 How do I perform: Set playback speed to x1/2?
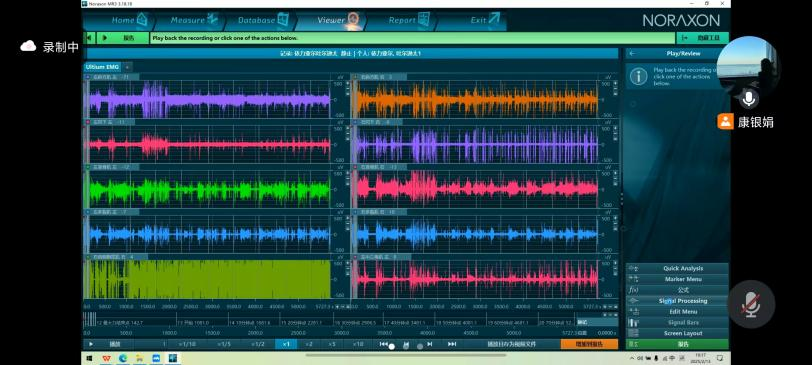point(257,344)
